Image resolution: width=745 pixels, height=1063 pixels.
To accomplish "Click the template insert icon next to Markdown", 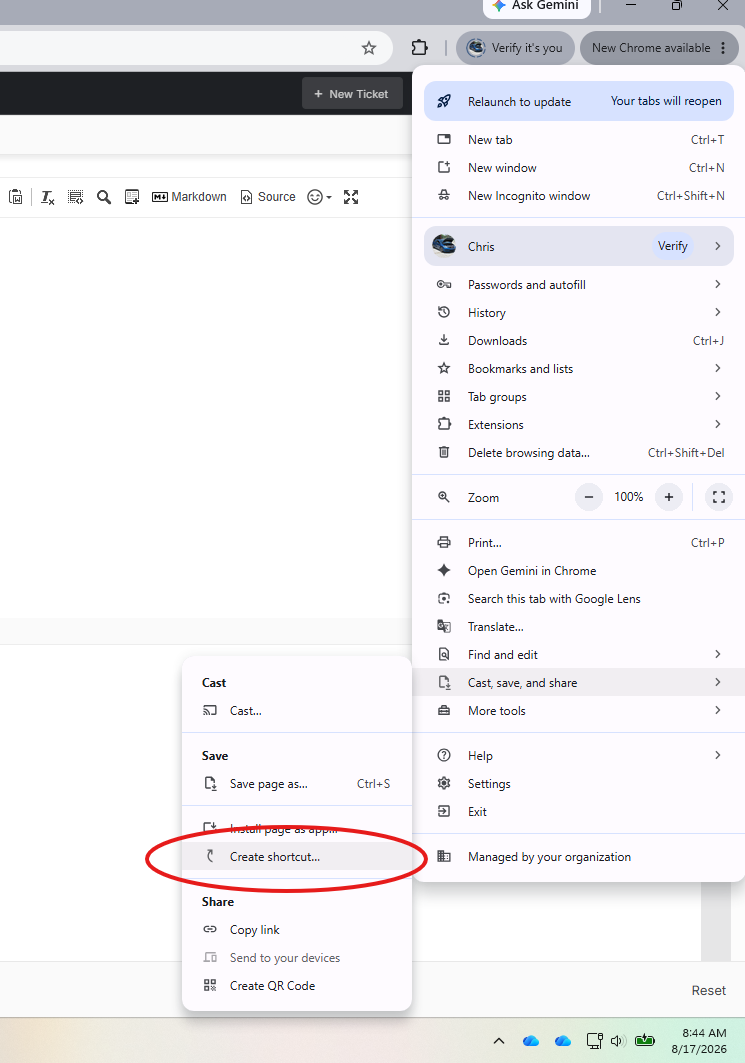I will (132, 197).
